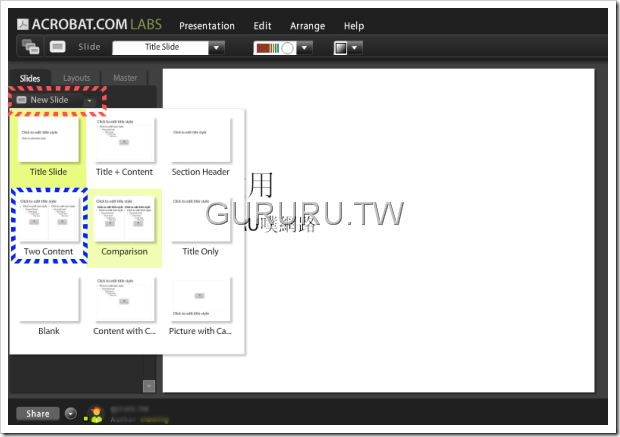
Task: Select the Content with Caption layout
Action: [x=124, y=306]
